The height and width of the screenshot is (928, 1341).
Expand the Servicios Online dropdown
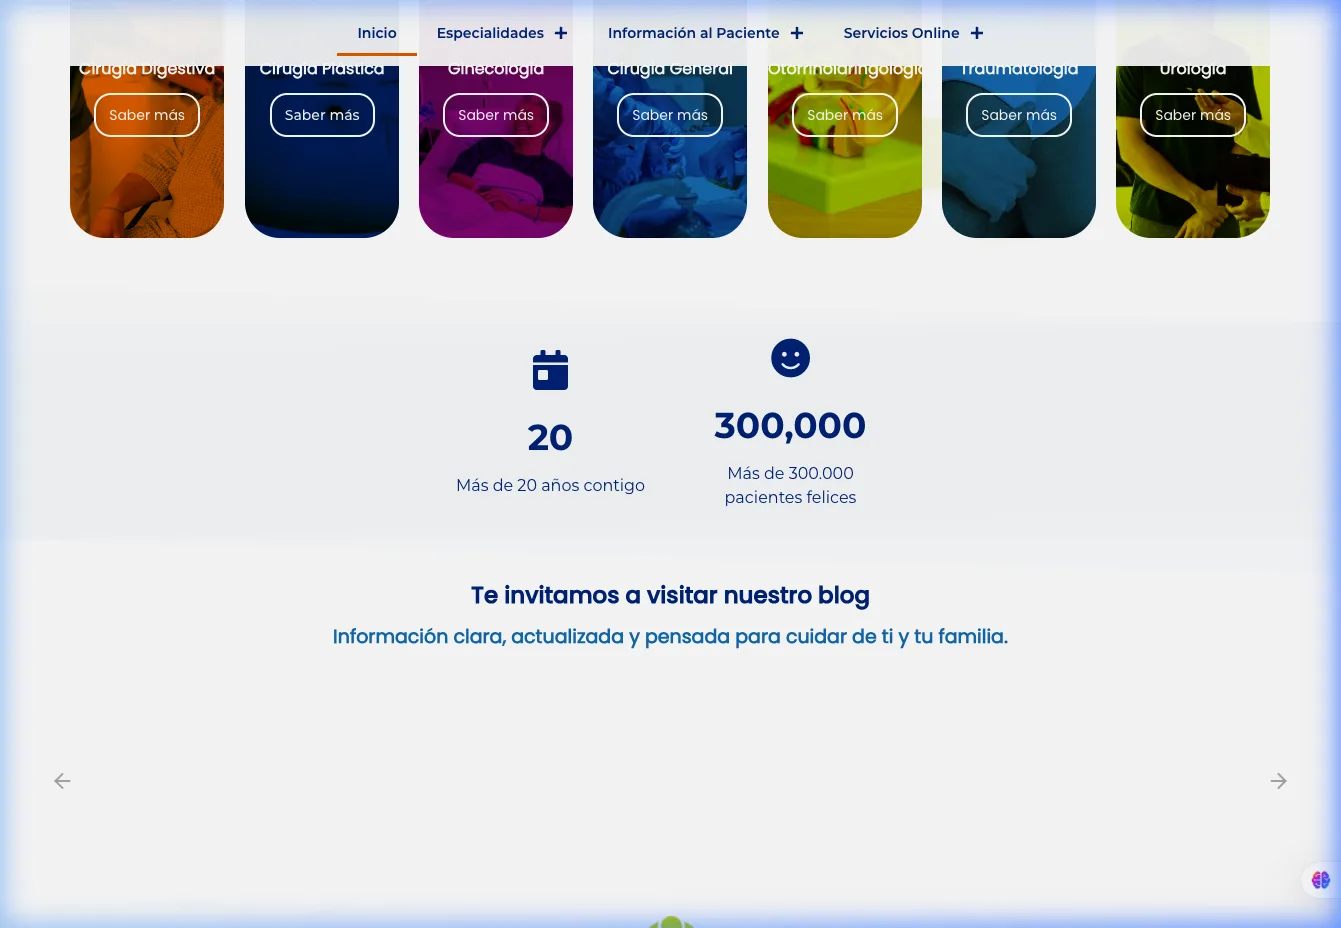pyautogui.click(x=976, y=33)
